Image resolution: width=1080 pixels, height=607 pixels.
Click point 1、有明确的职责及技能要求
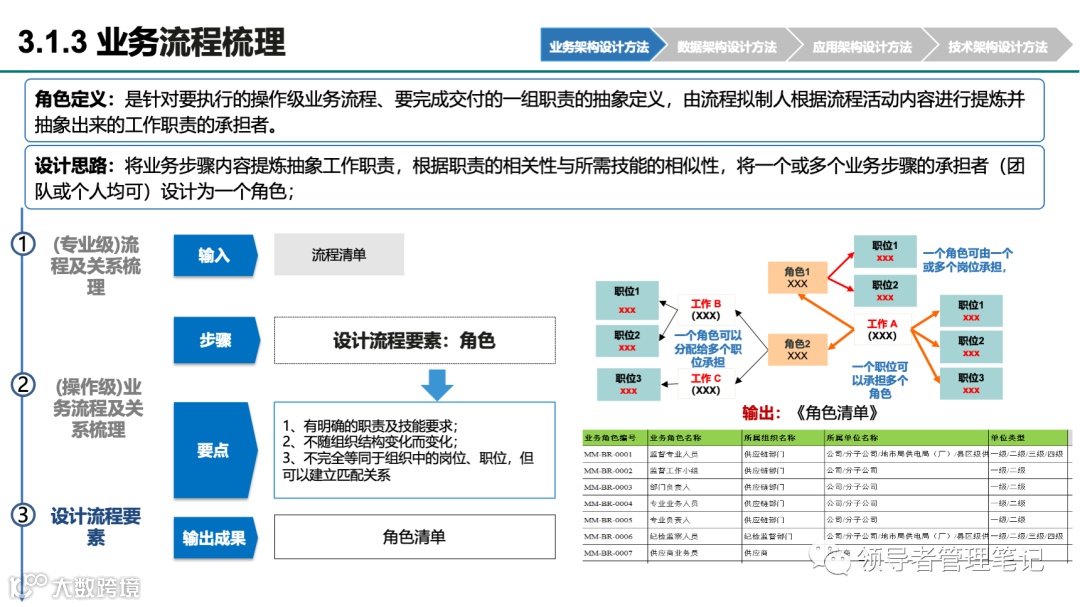[x=370, y=426]
